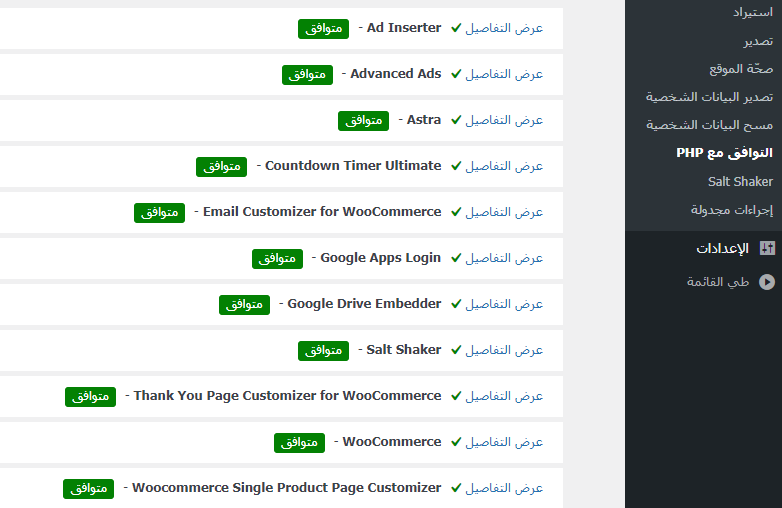Image resolution: width=782 pixels, height=508 pixels.
Task: Expand details for Countdown Timer Ultimate
Action: pyautogui.click(x=505, y=166)
